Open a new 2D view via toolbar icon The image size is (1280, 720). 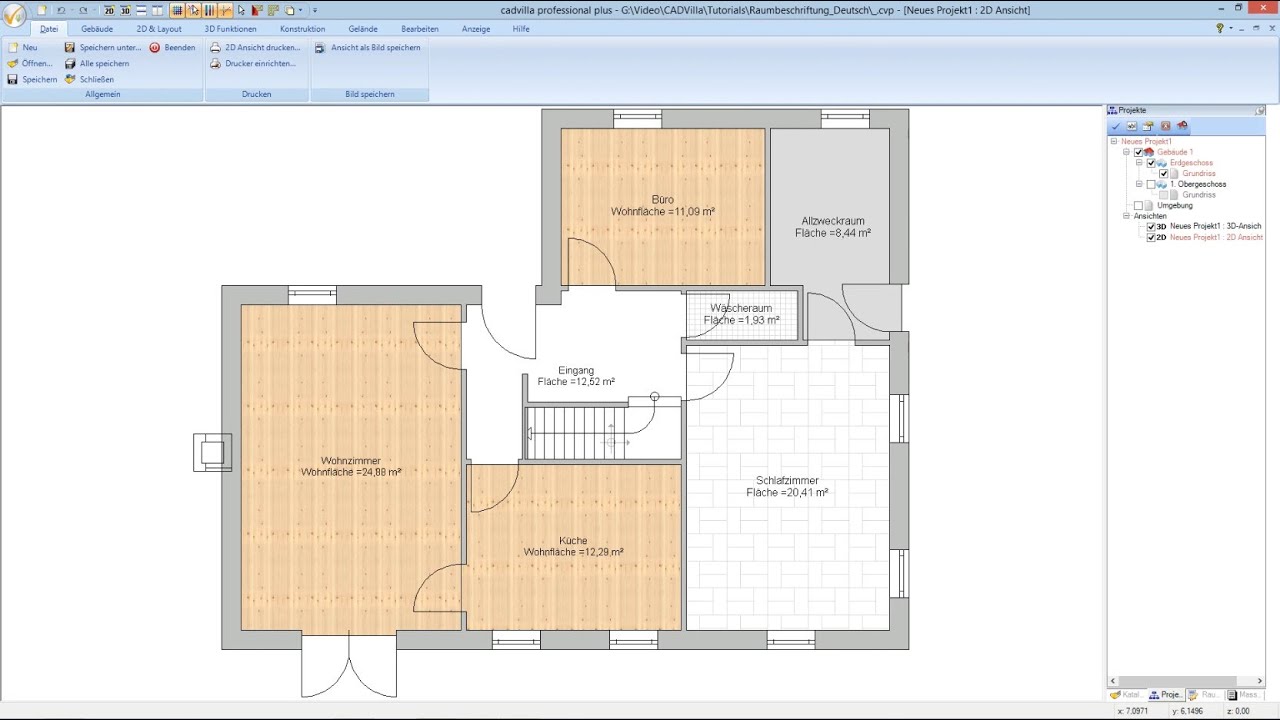pos(109,10)
